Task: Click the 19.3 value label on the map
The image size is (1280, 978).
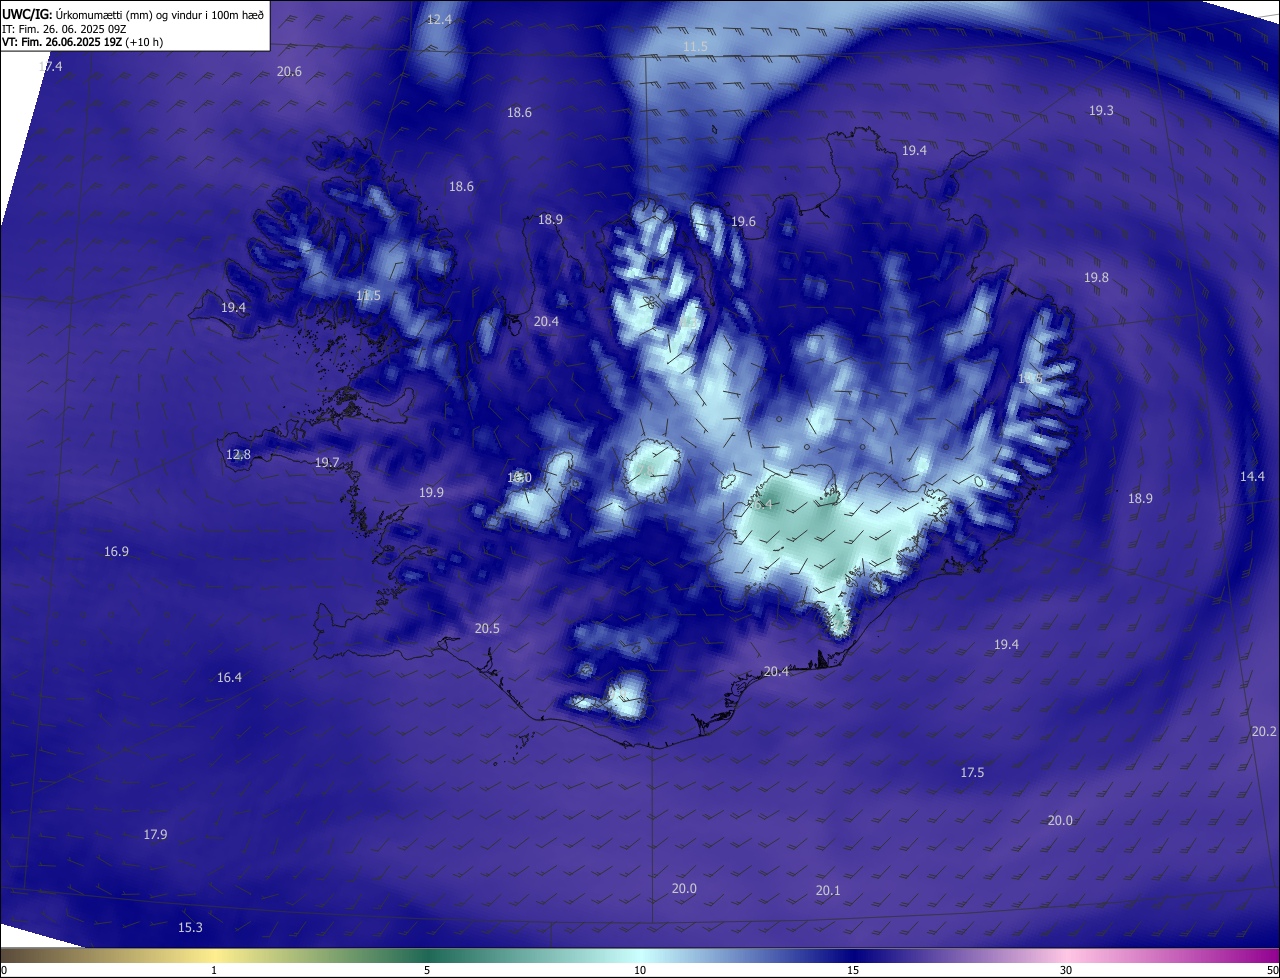Action: (x=1101, y=110)
